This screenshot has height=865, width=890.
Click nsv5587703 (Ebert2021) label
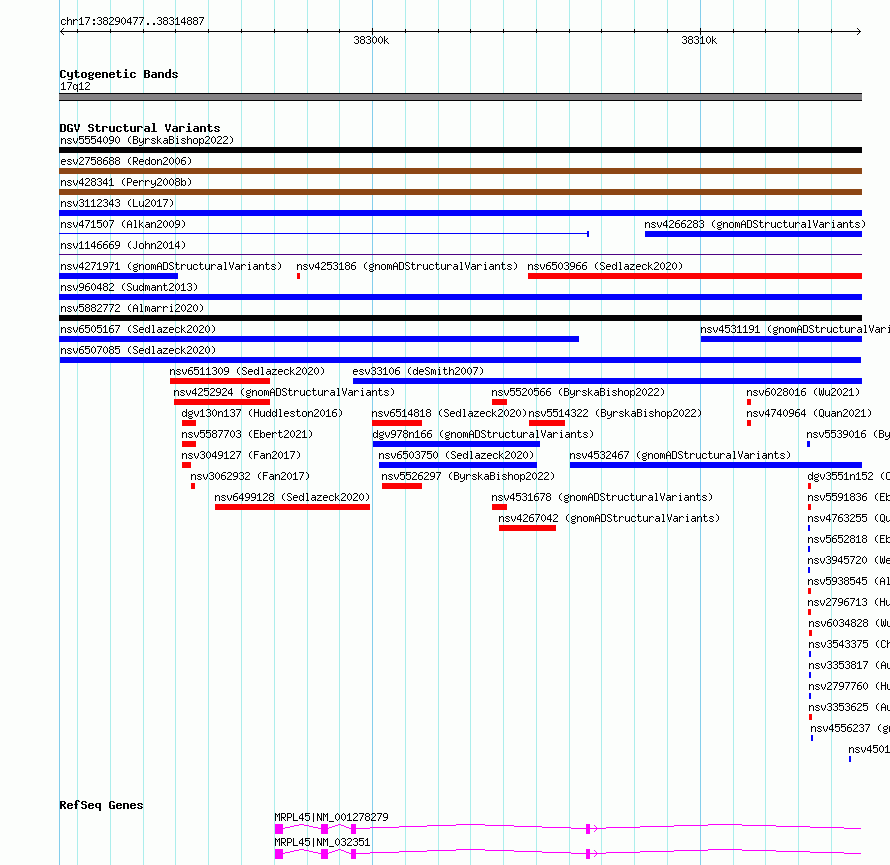click(247, 434)
